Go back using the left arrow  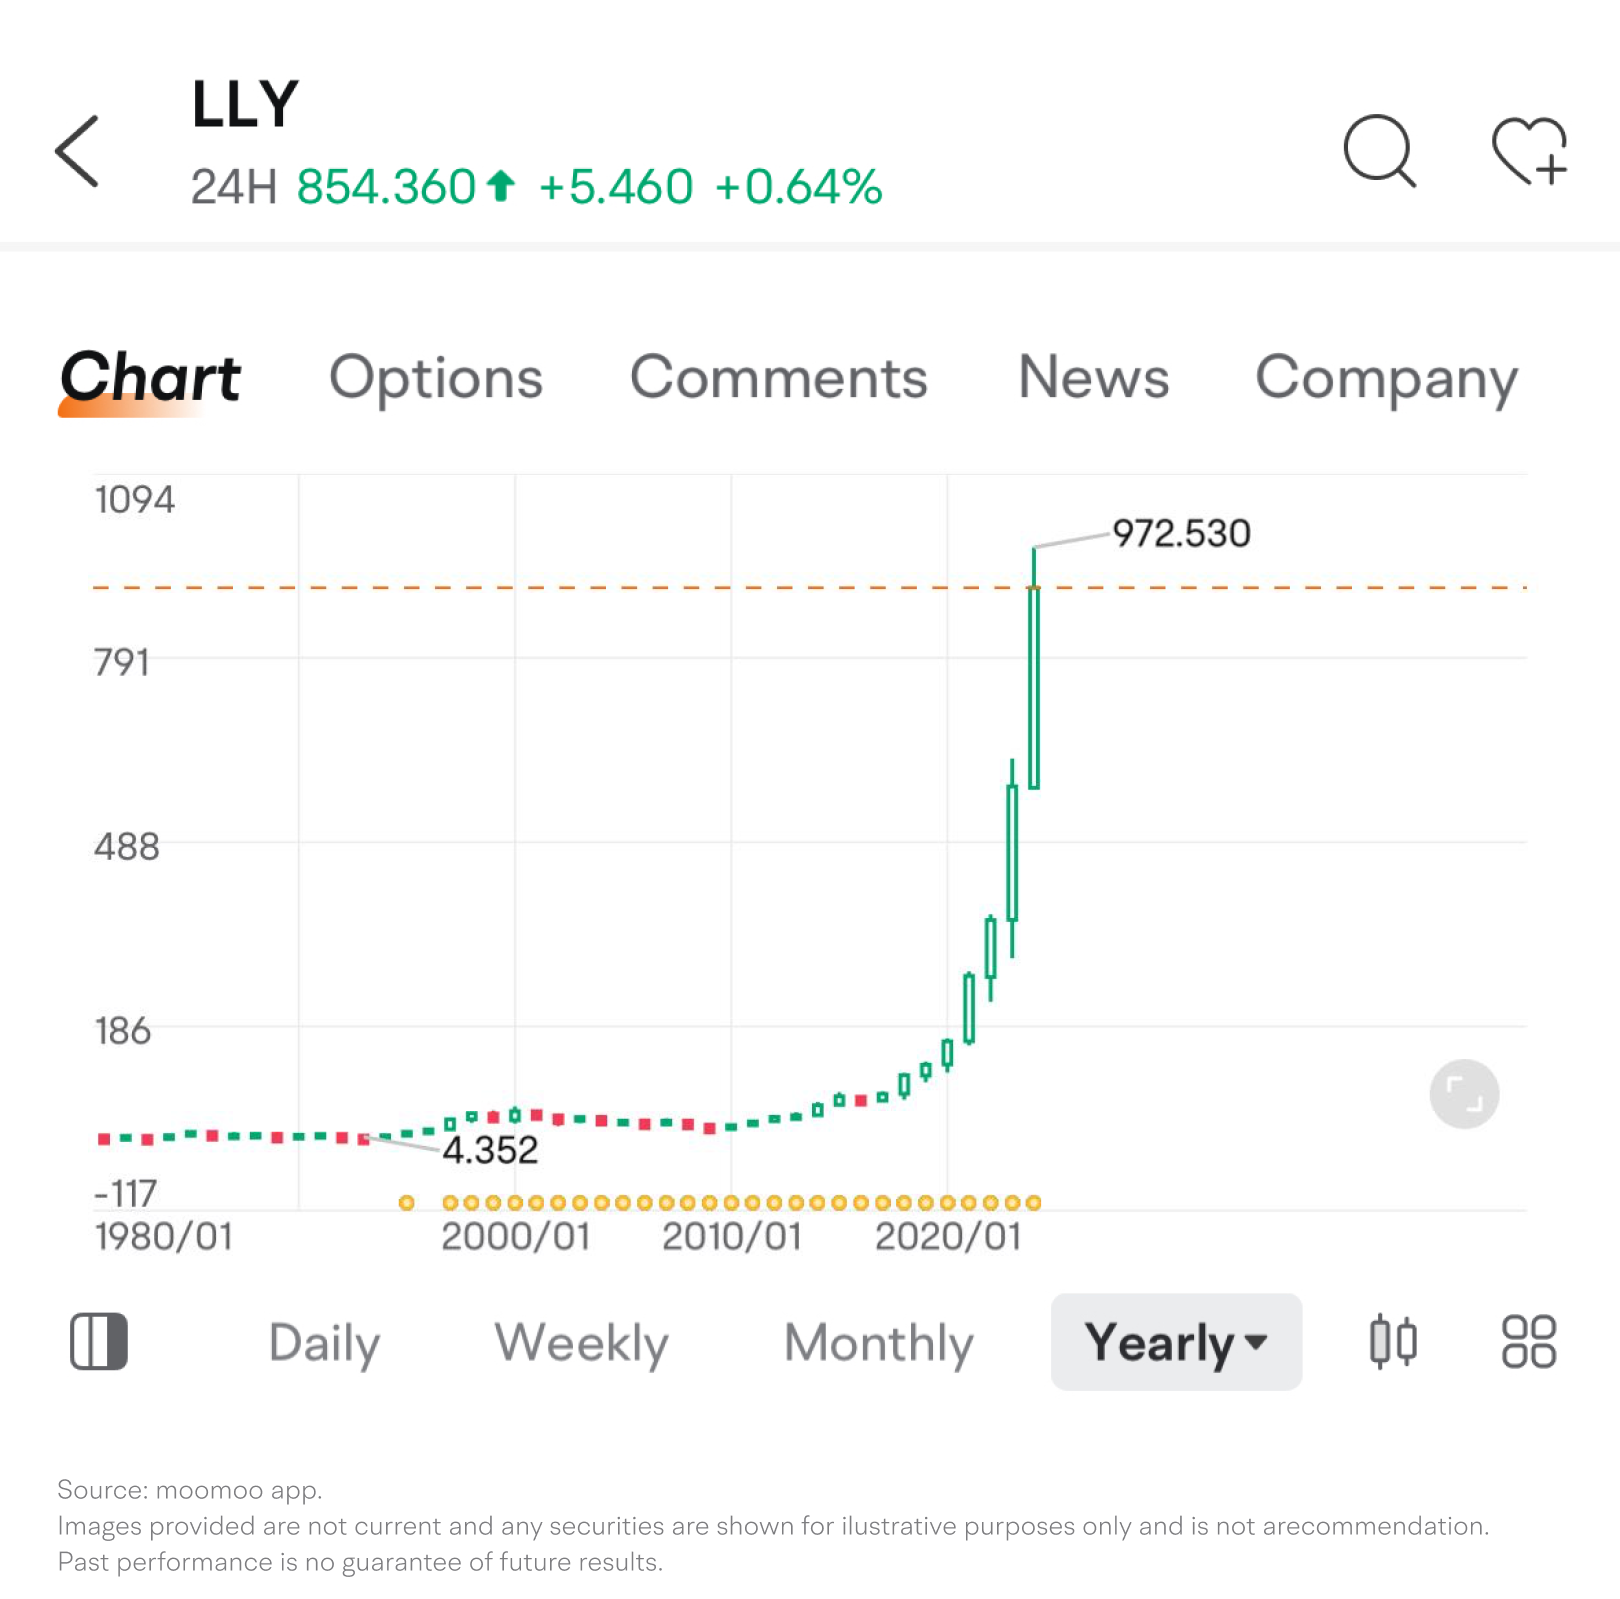pyautogui.click(x=77, y=151)
